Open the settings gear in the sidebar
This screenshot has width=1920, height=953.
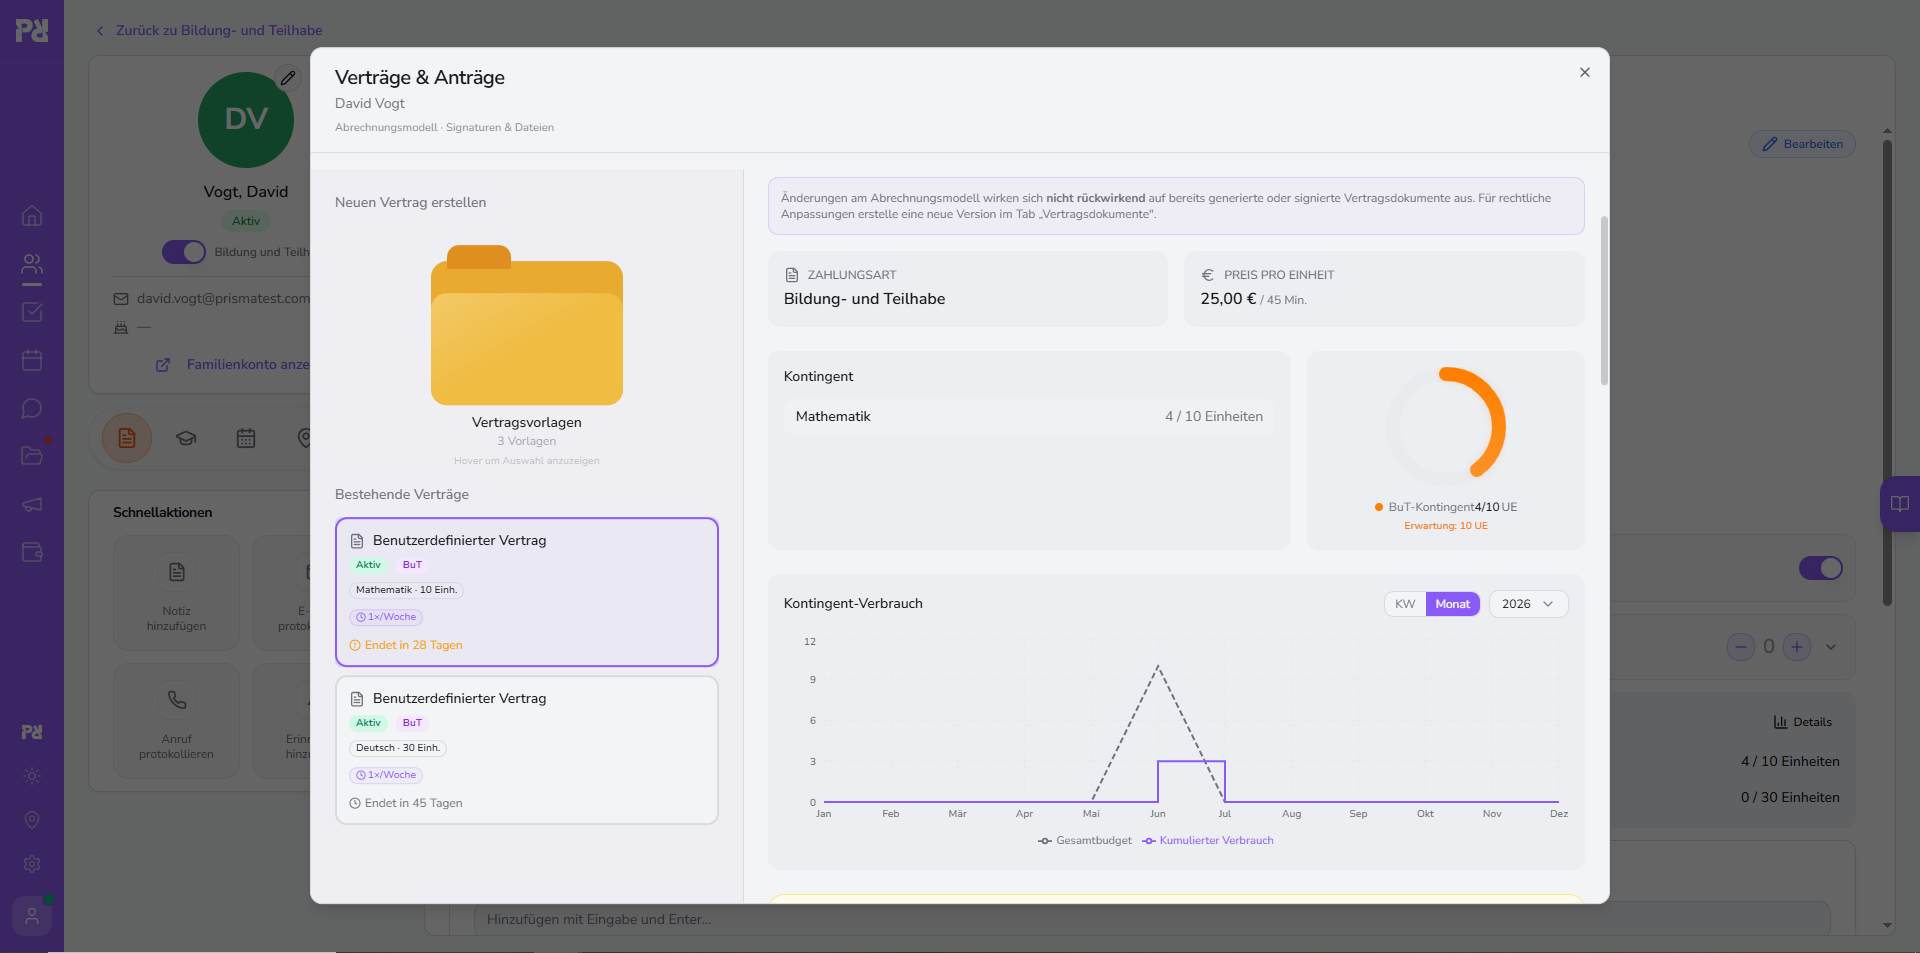(32, 864)
